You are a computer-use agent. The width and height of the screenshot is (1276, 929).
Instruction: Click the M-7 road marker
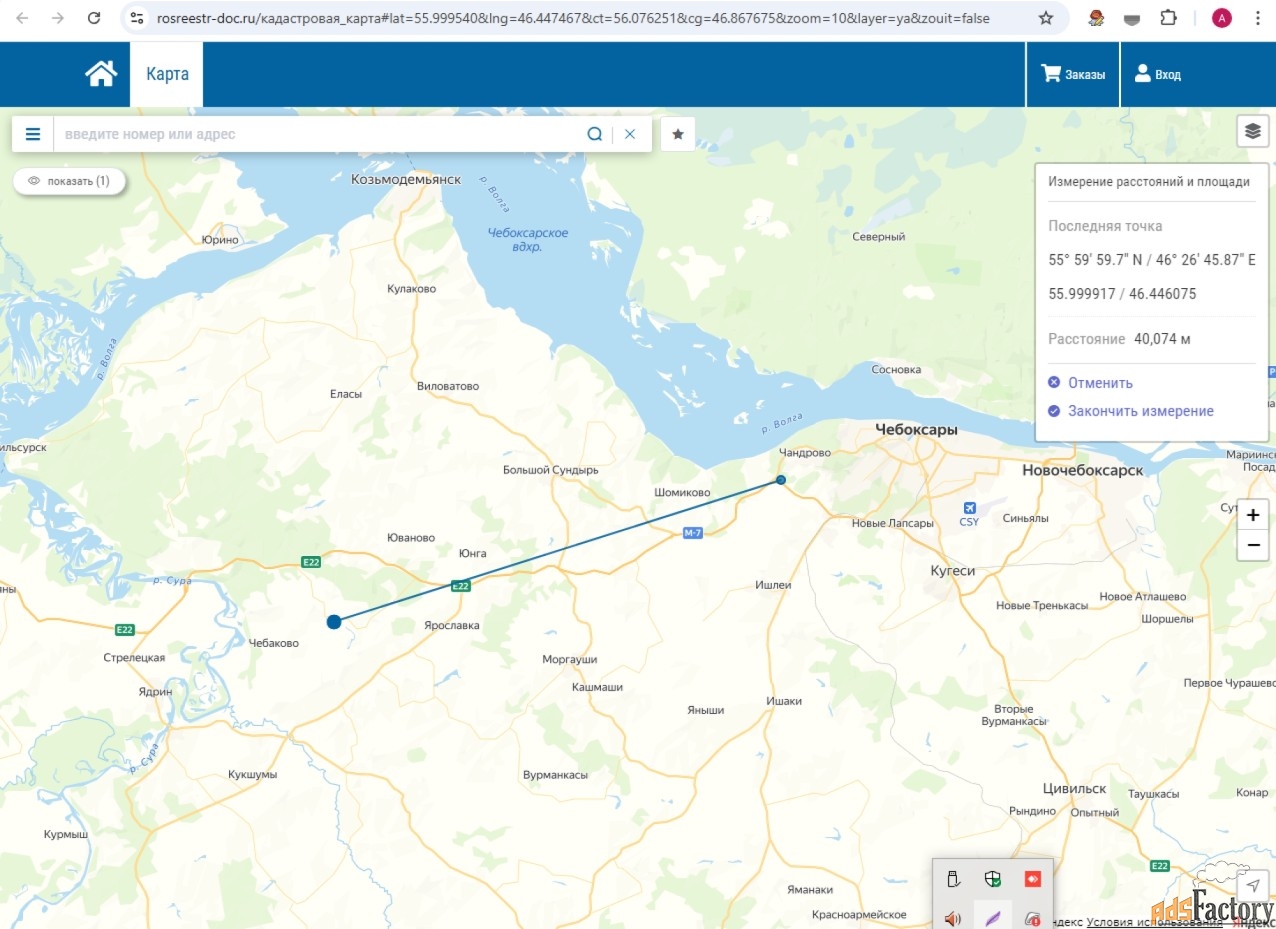(693, 533)
